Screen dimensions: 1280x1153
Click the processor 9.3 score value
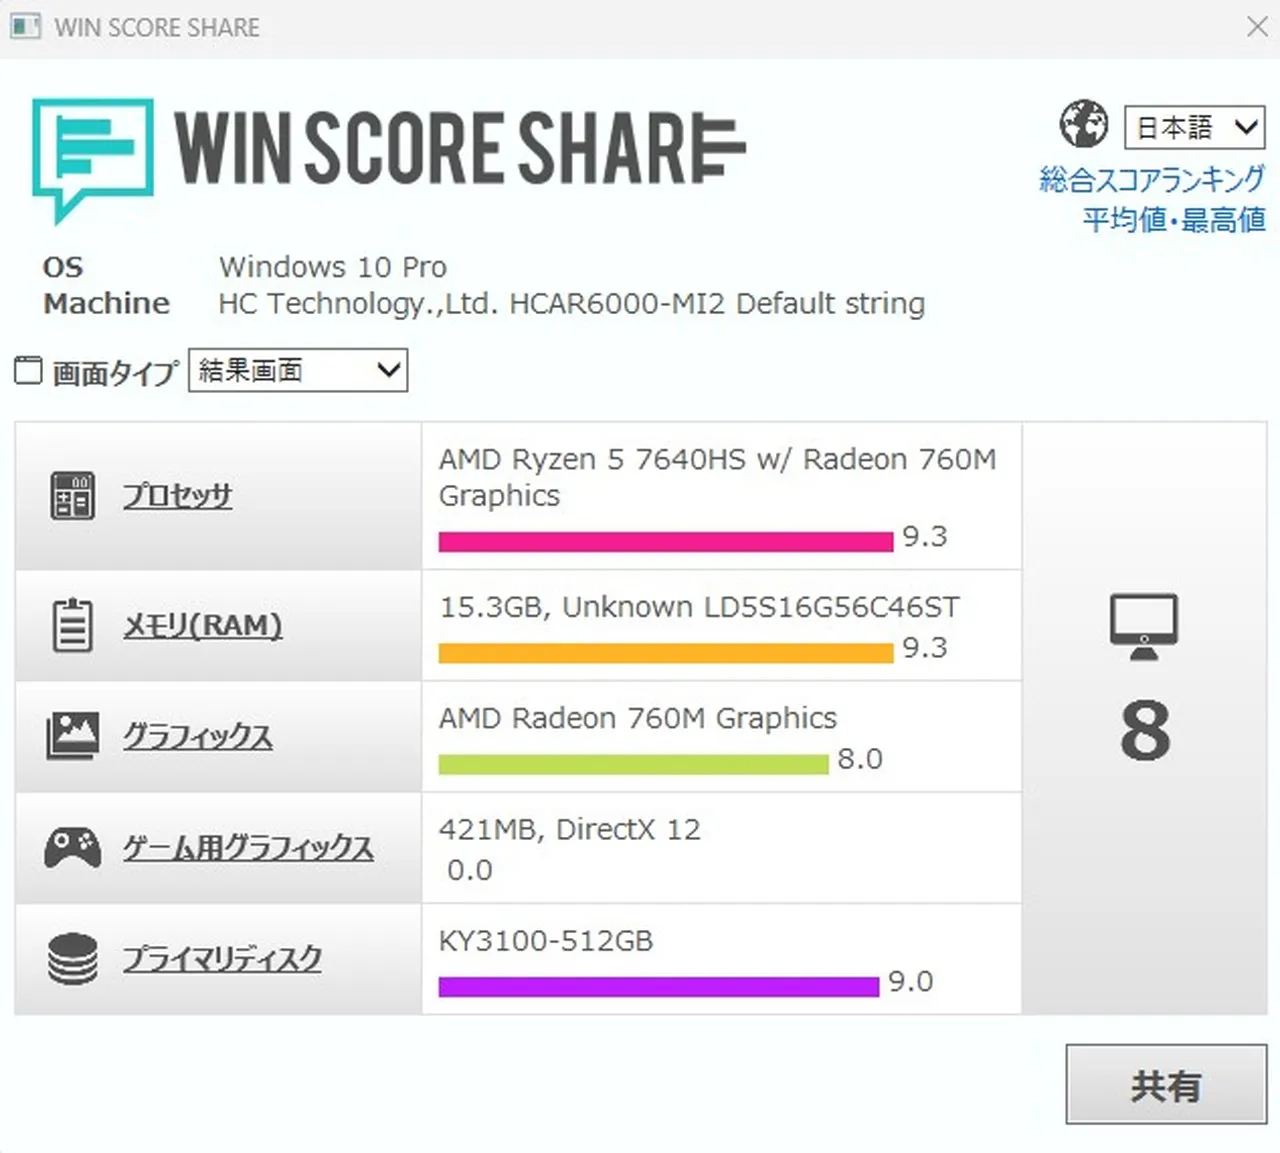pos(925,537)
